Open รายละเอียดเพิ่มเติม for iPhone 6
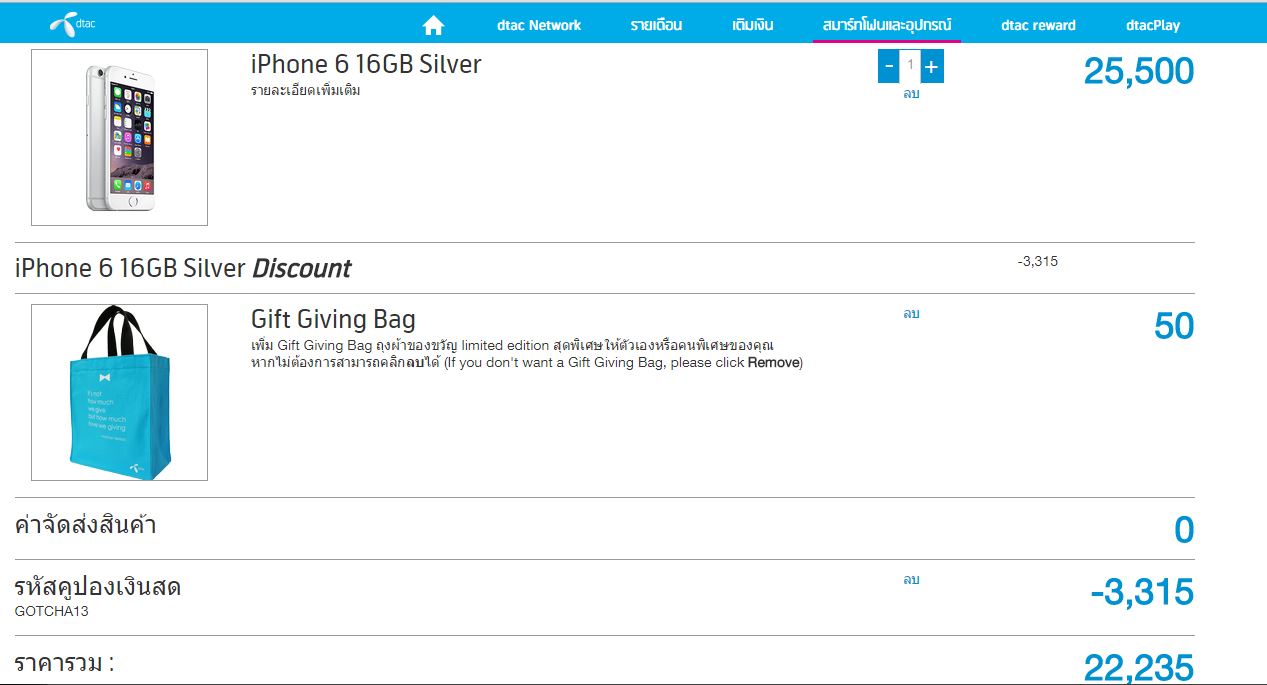The width and height of the screenshot is (1267, 685). [x=305, y=91]
